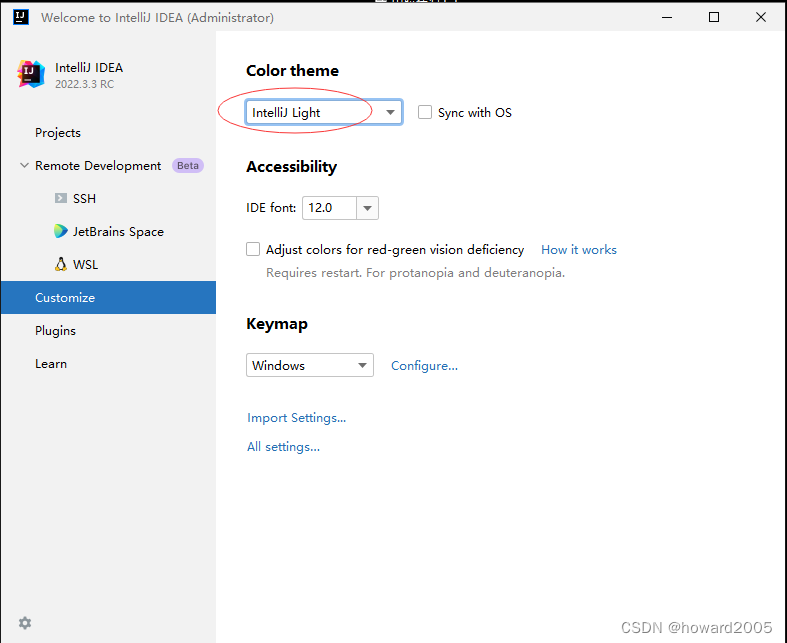Select Remote Development in sidebar
Screen dimensions: 787x643
[x=98, y=166]
